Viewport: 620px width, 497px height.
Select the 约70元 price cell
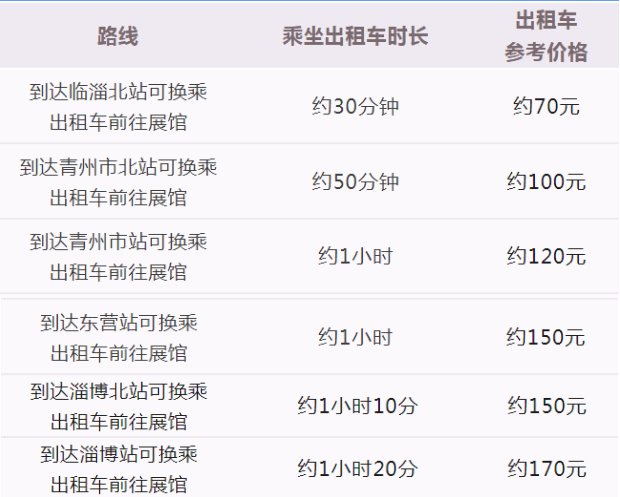pyautogui.click(x=546, y=107)
